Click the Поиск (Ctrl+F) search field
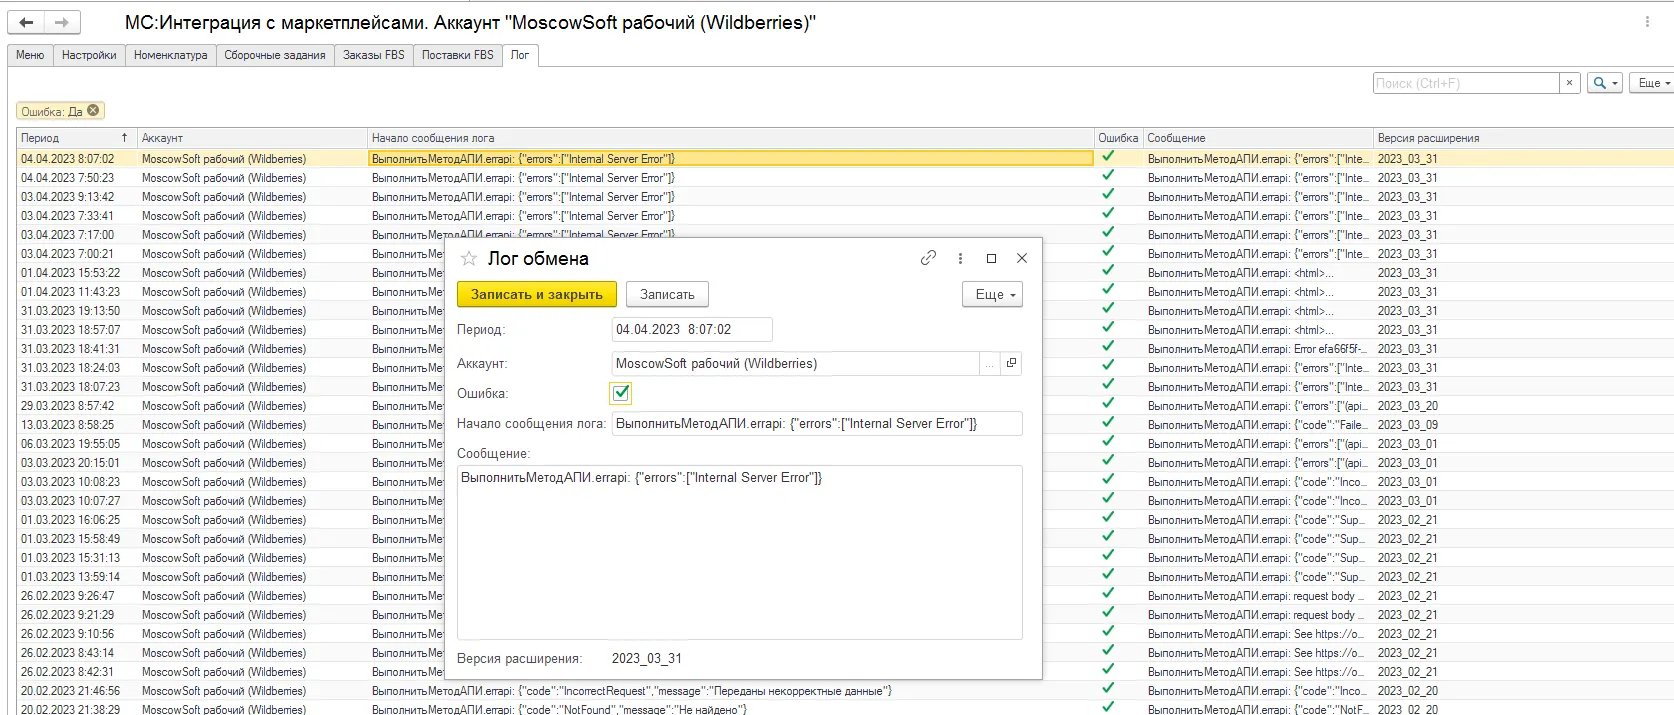This screenshot has width=1674, height=715. (1466, 83)
